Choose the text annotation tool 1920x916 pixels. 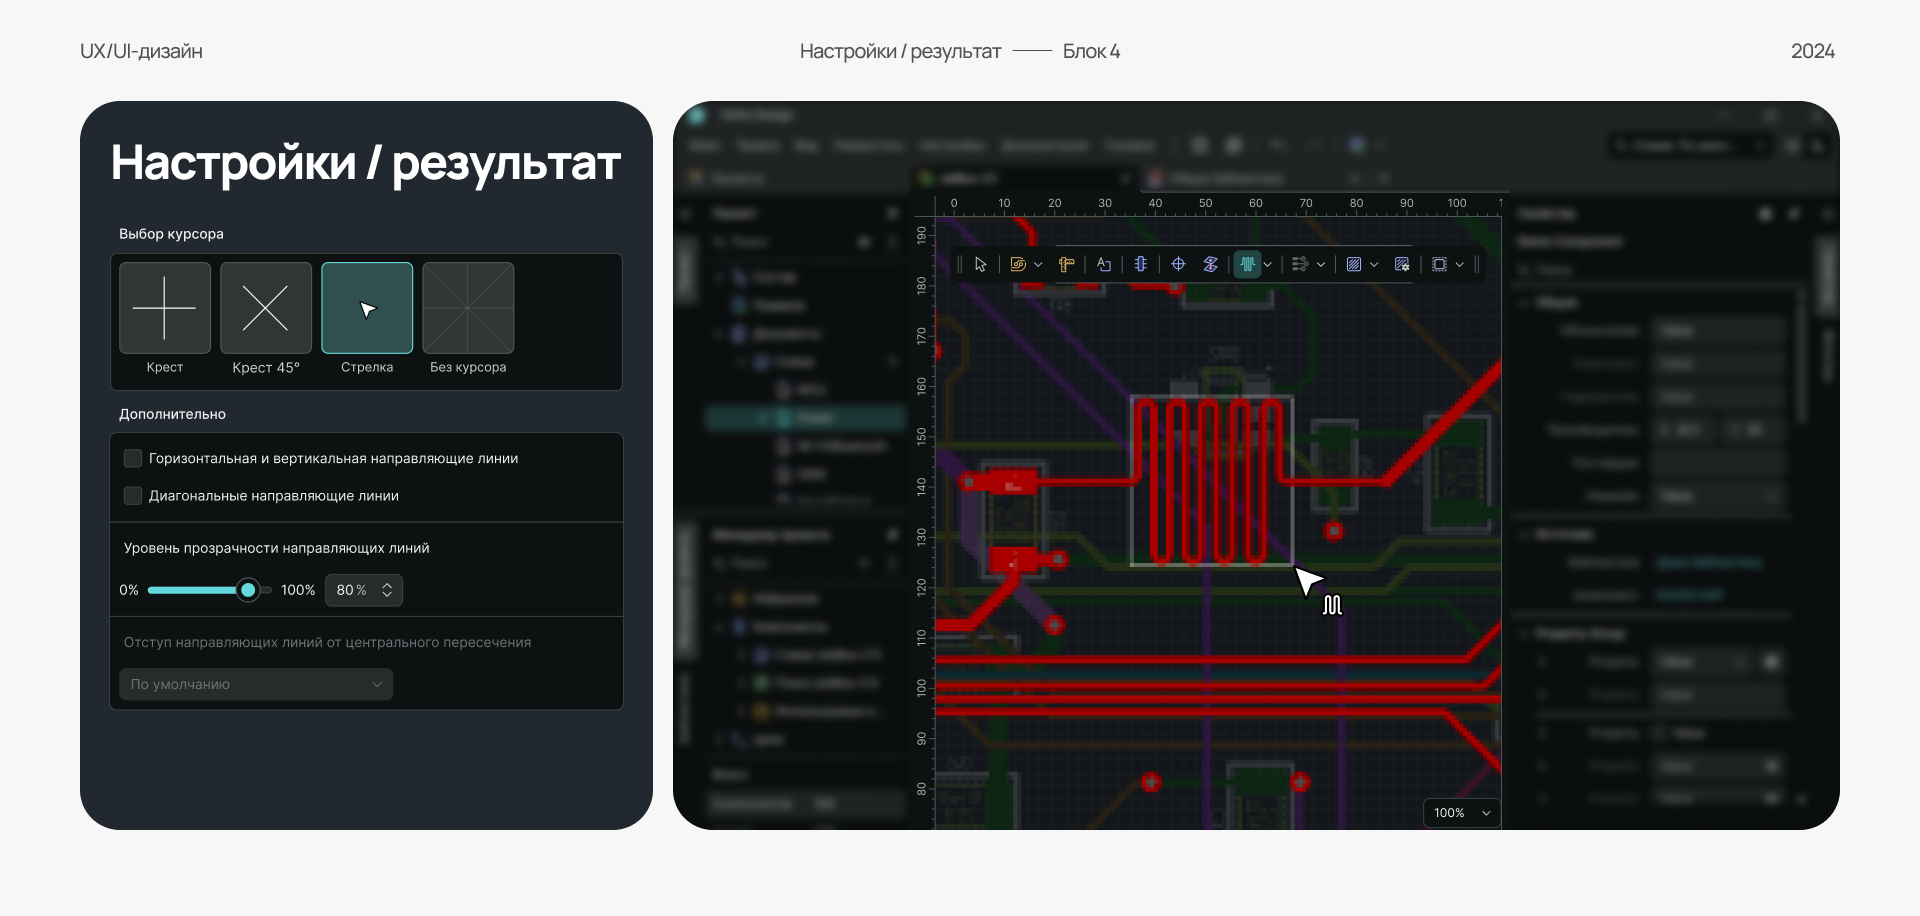point(1104,265)
